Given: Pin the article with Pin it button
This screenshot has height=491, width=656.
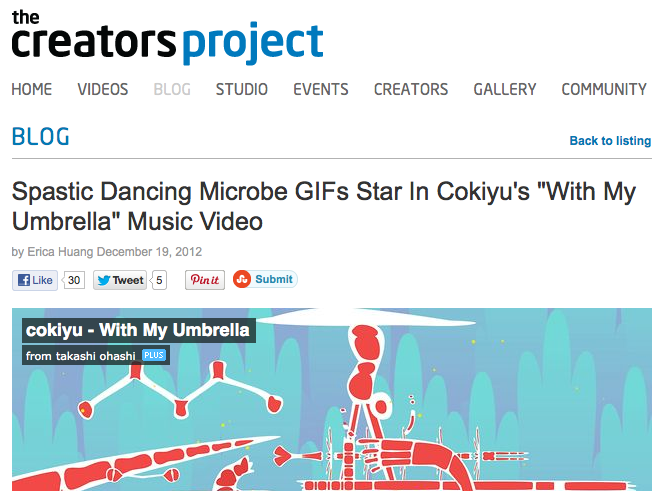Looking at the screenshot, I should point(205,280).
